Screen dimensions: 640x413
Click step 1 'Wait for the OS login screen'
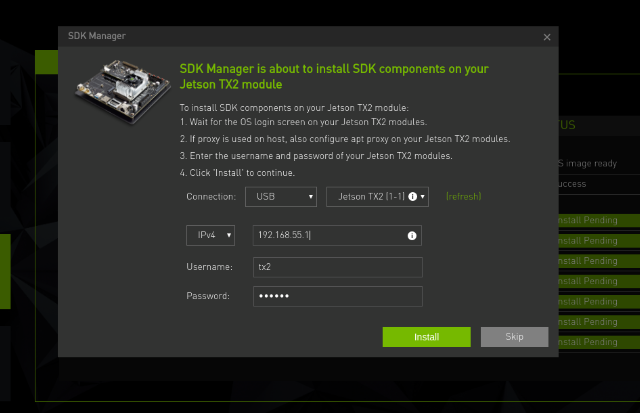(x=303, y=122)
